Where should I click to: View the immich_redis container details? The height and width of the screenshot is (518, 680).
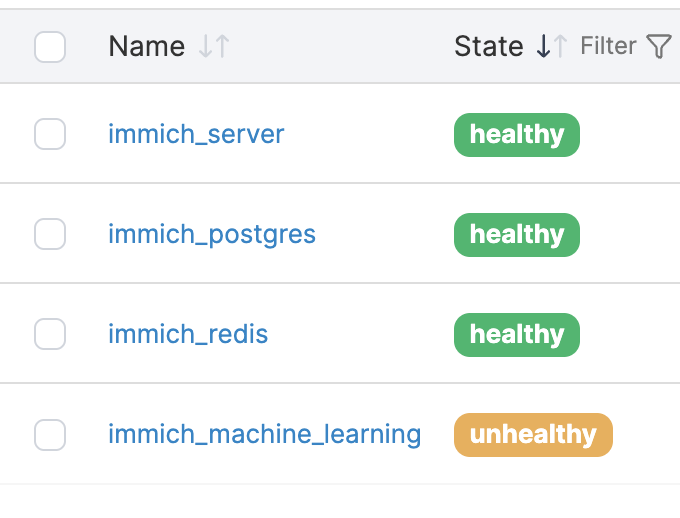coord(188,334)
